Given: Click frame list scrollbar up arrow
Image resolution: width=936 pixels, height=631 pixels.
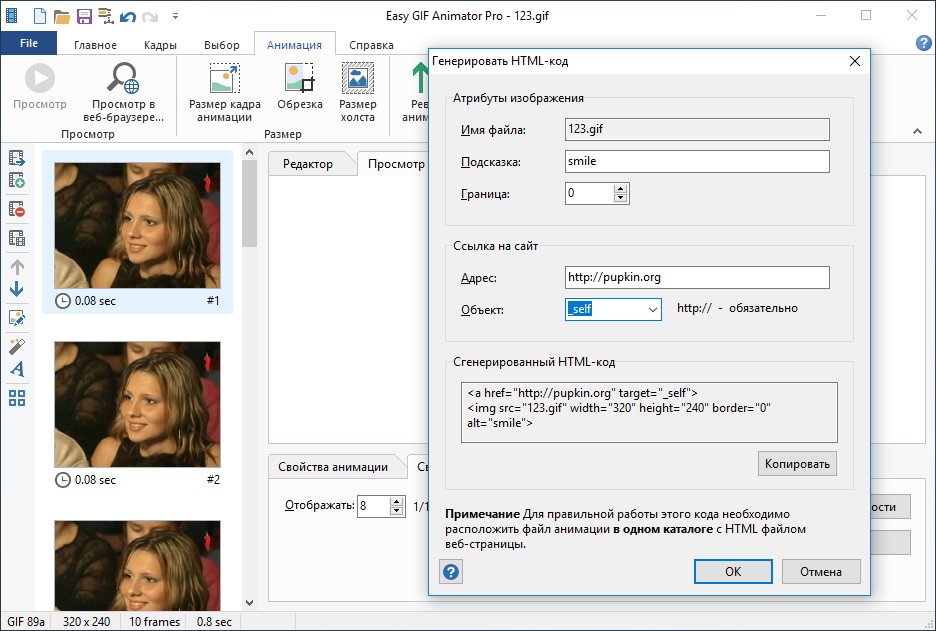Looking at the screenshot, I should [250, 153].
